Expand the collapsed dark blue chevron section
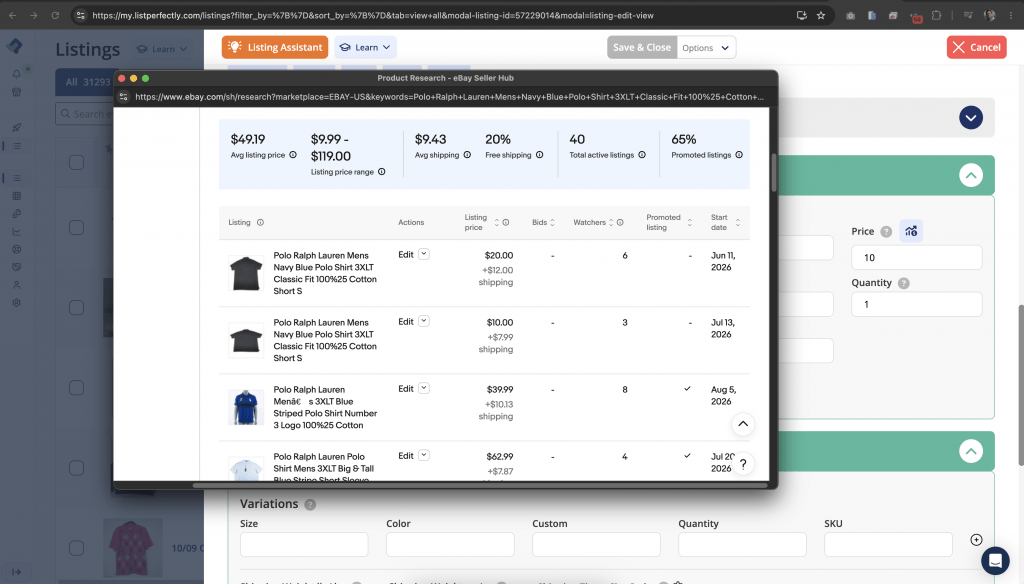The height and width of the screenshot is (584, 1024). pyautogui.click(x=971, y=118)
